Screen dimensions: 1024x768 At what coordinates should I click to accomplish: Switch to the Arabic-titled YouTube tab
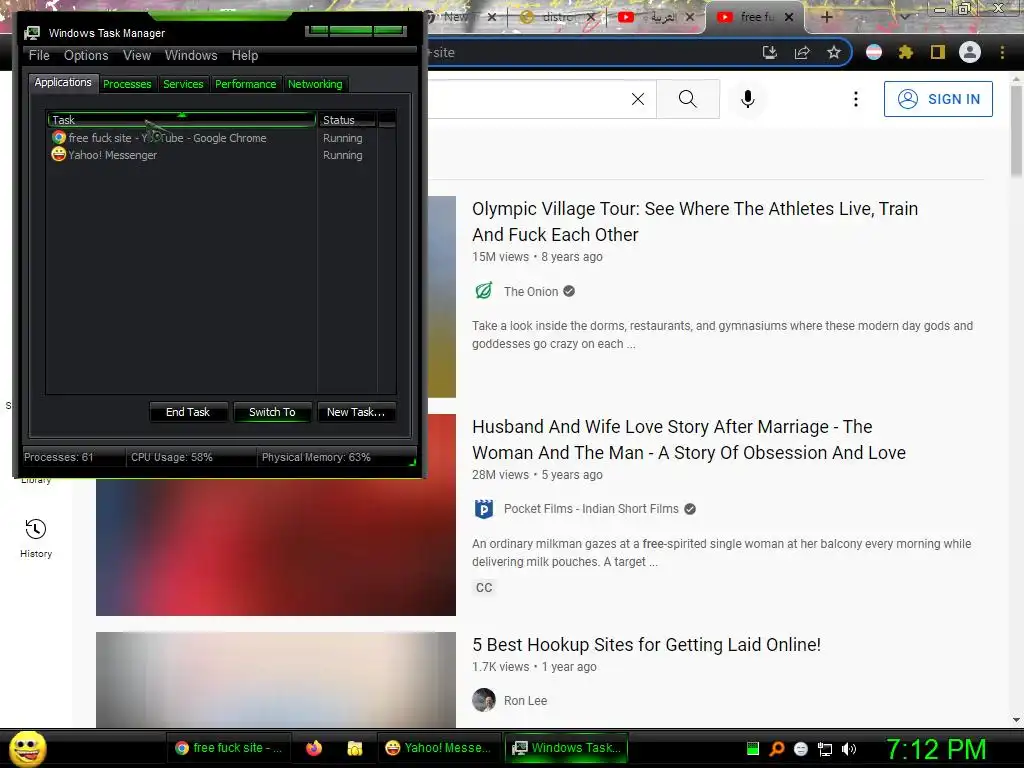click(x=655, y=17)
